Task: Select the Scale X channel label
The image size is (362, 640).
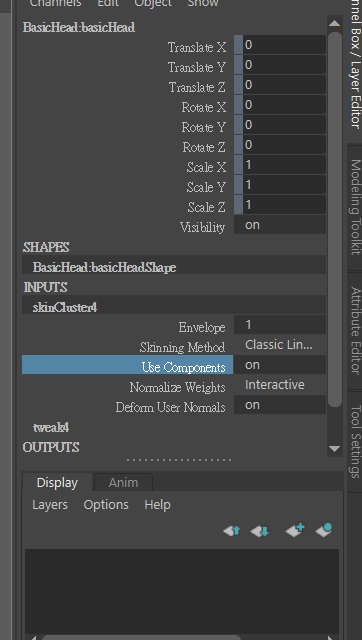Action: click(x=206, y=167)
